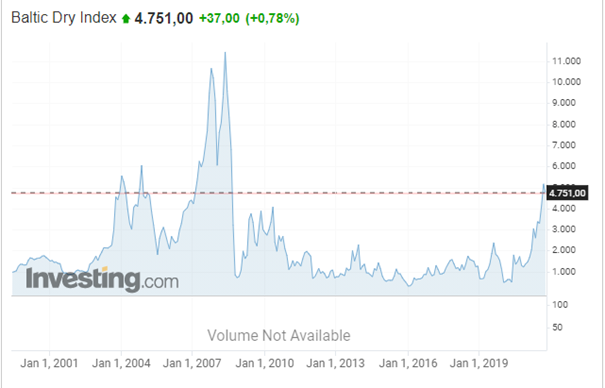The width and height of the screenshot is (605, 388).
Task: Click the Investing.com watermark logo
Action: point(102,279)
